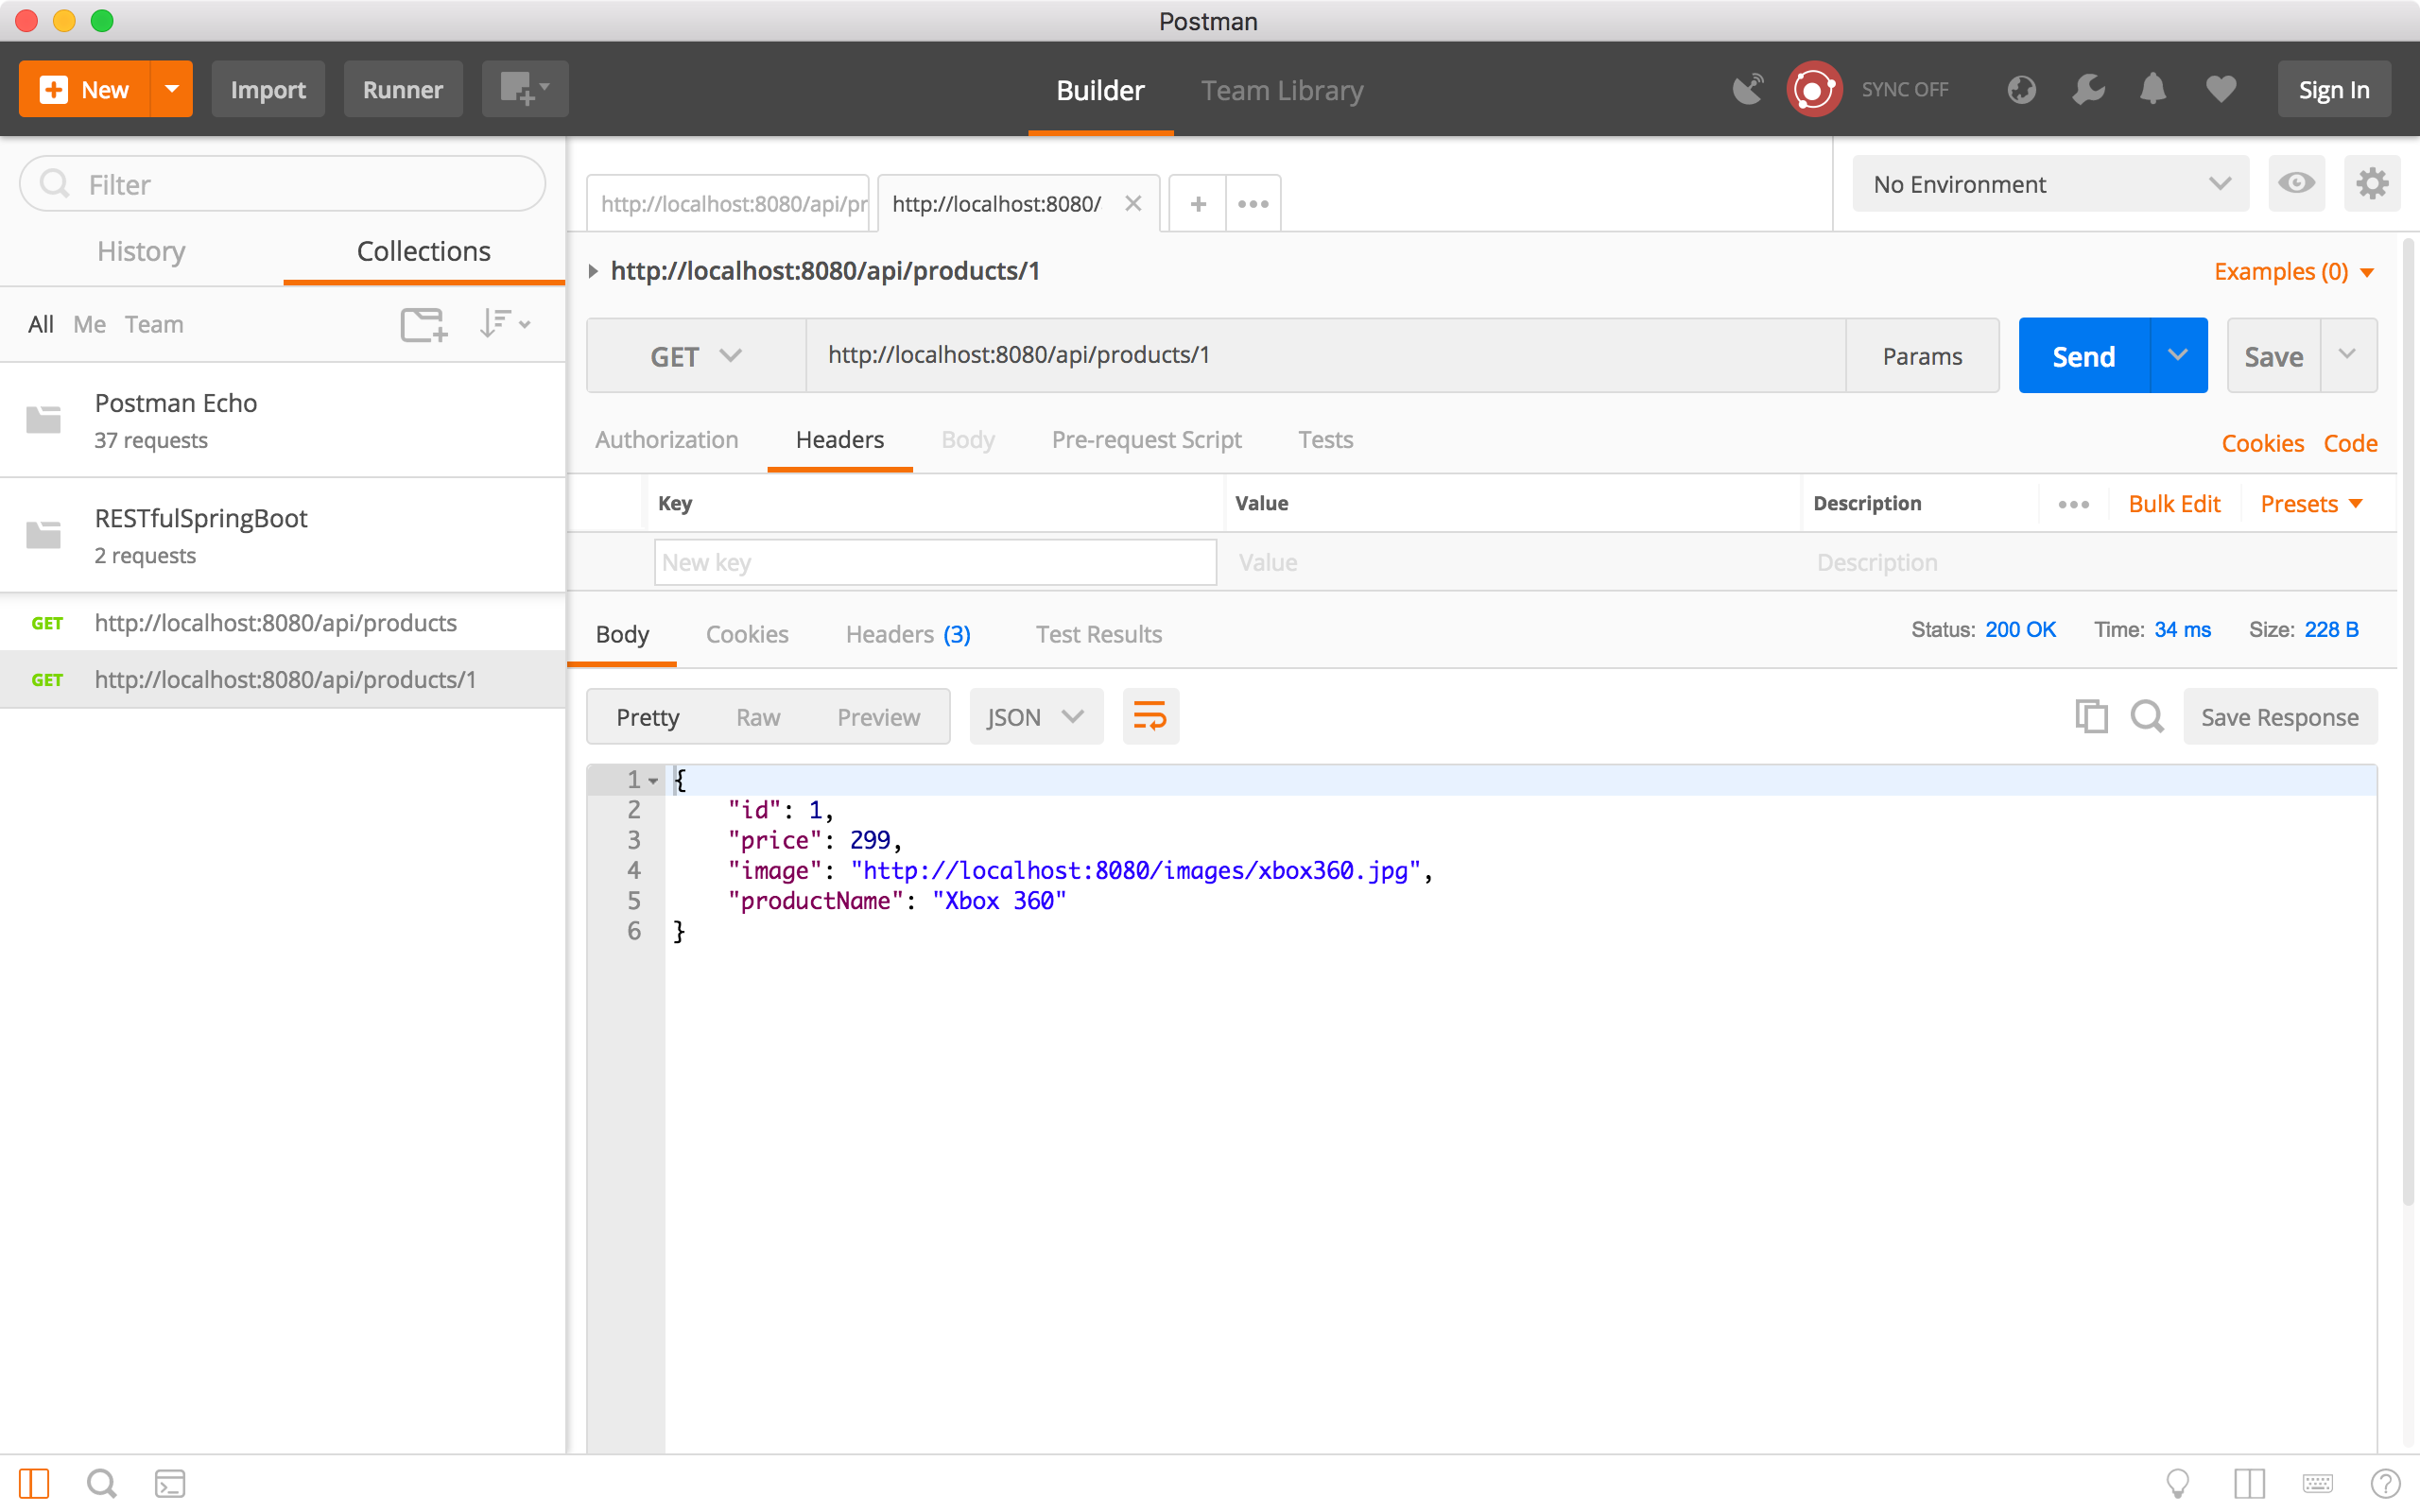Click Save Response button

(2280, 717)
